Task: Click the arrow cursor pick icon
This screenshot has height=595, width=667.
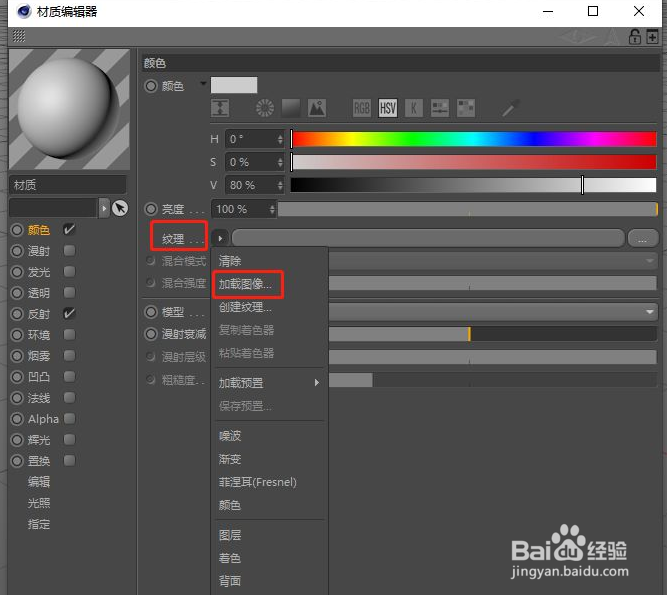Action: click(x=120, y=208)
